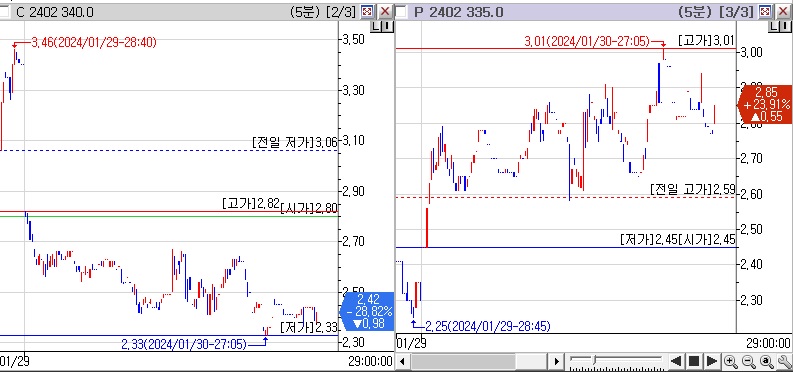793x372 pixels.
Task: Zoom in on the chart with the magnifier plus icon
Action: pos(730,361)
